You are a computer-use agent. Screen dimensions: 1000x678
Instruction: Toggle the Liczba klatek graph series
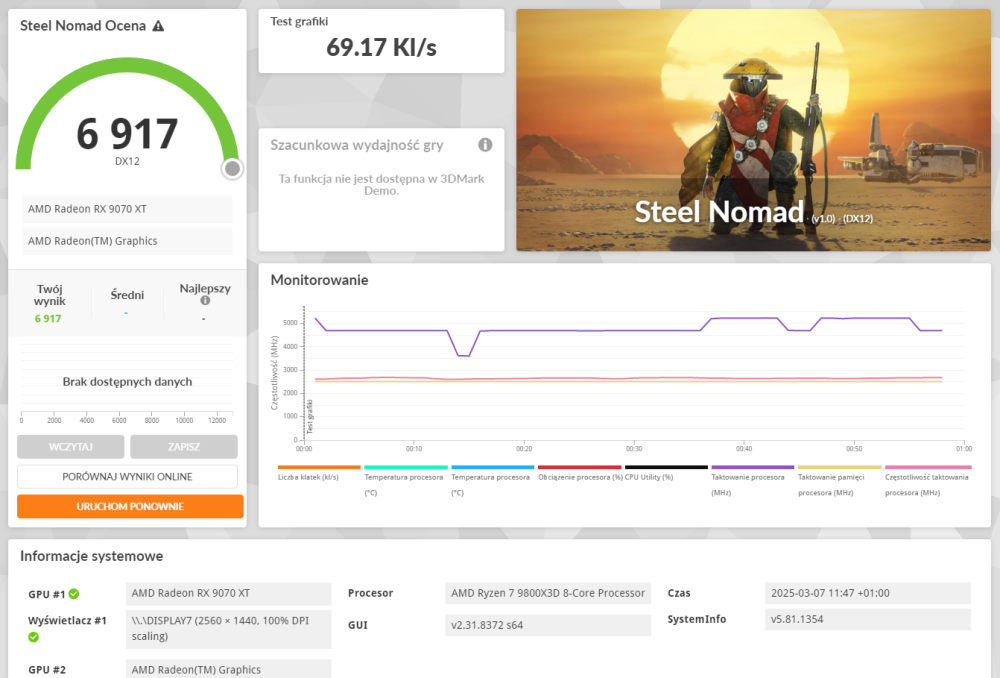click(x=318, y=468)
